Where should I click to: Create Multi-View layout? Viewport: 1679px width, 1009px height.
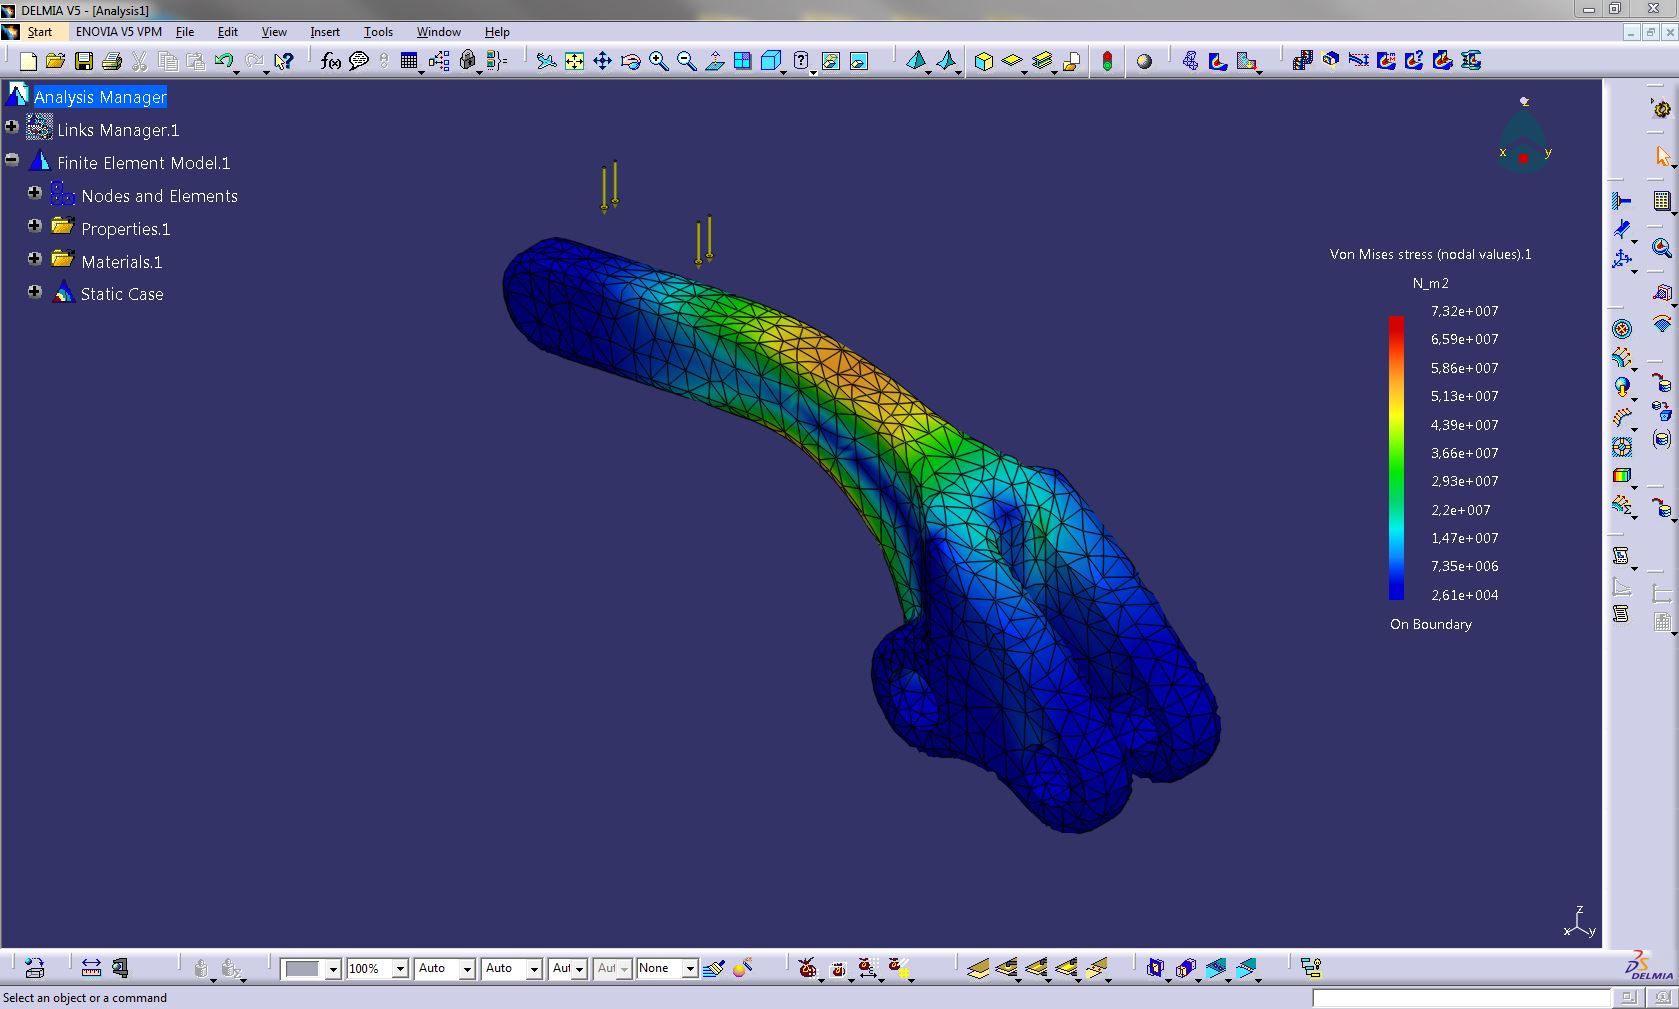pos(742,62)
